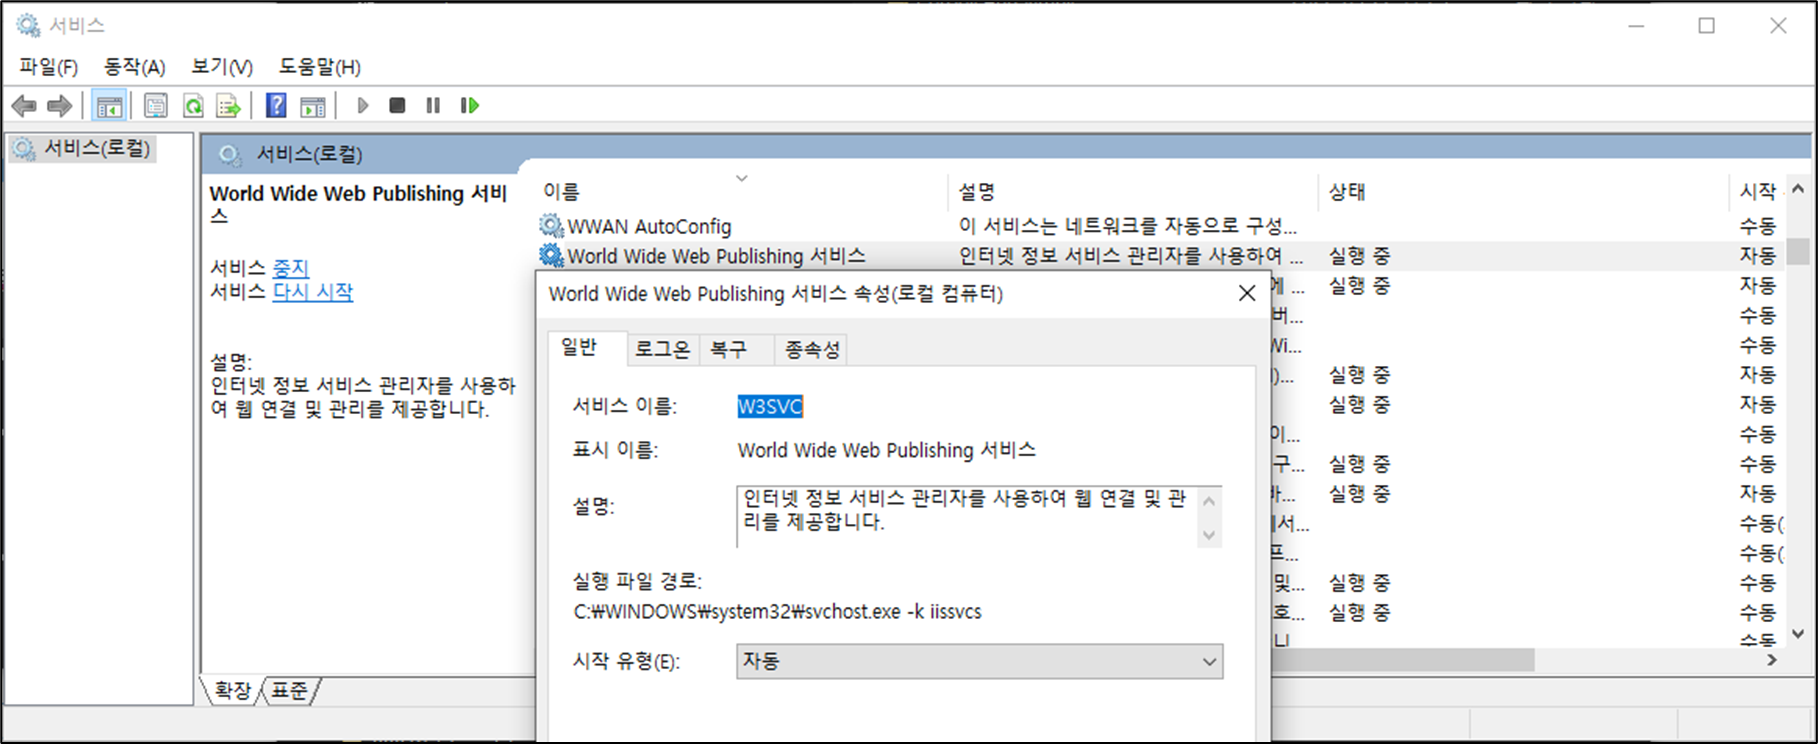Image resolution: width=1818 pixels, height=744 pixels.
Task: Switch to the 표준 view tab
Action: click(x=290, y=690)
